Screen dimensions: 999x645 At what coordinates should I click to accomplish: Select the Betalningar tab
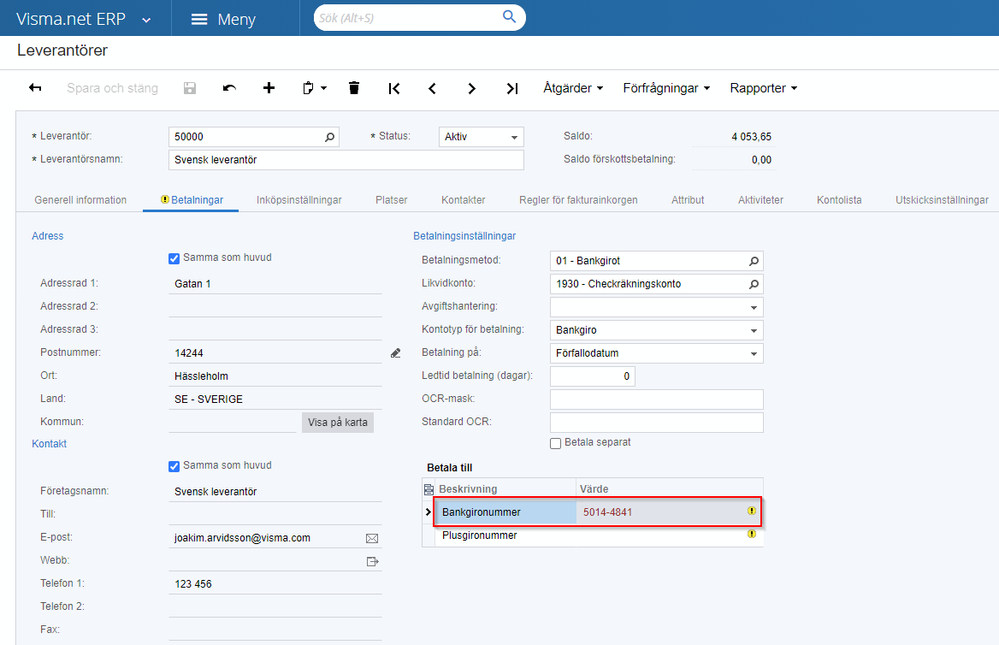[x=192, y=200]
